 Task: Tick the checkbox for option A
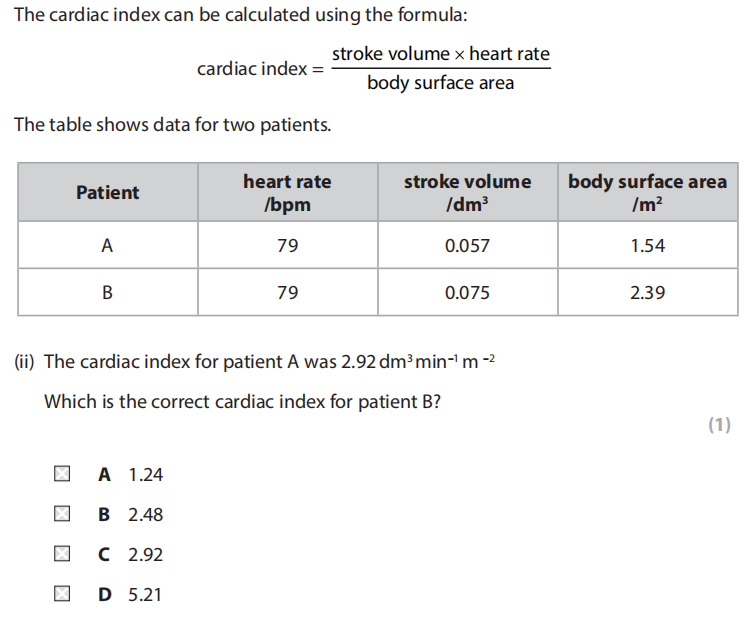pyautogui.click(x=62, y=475)
